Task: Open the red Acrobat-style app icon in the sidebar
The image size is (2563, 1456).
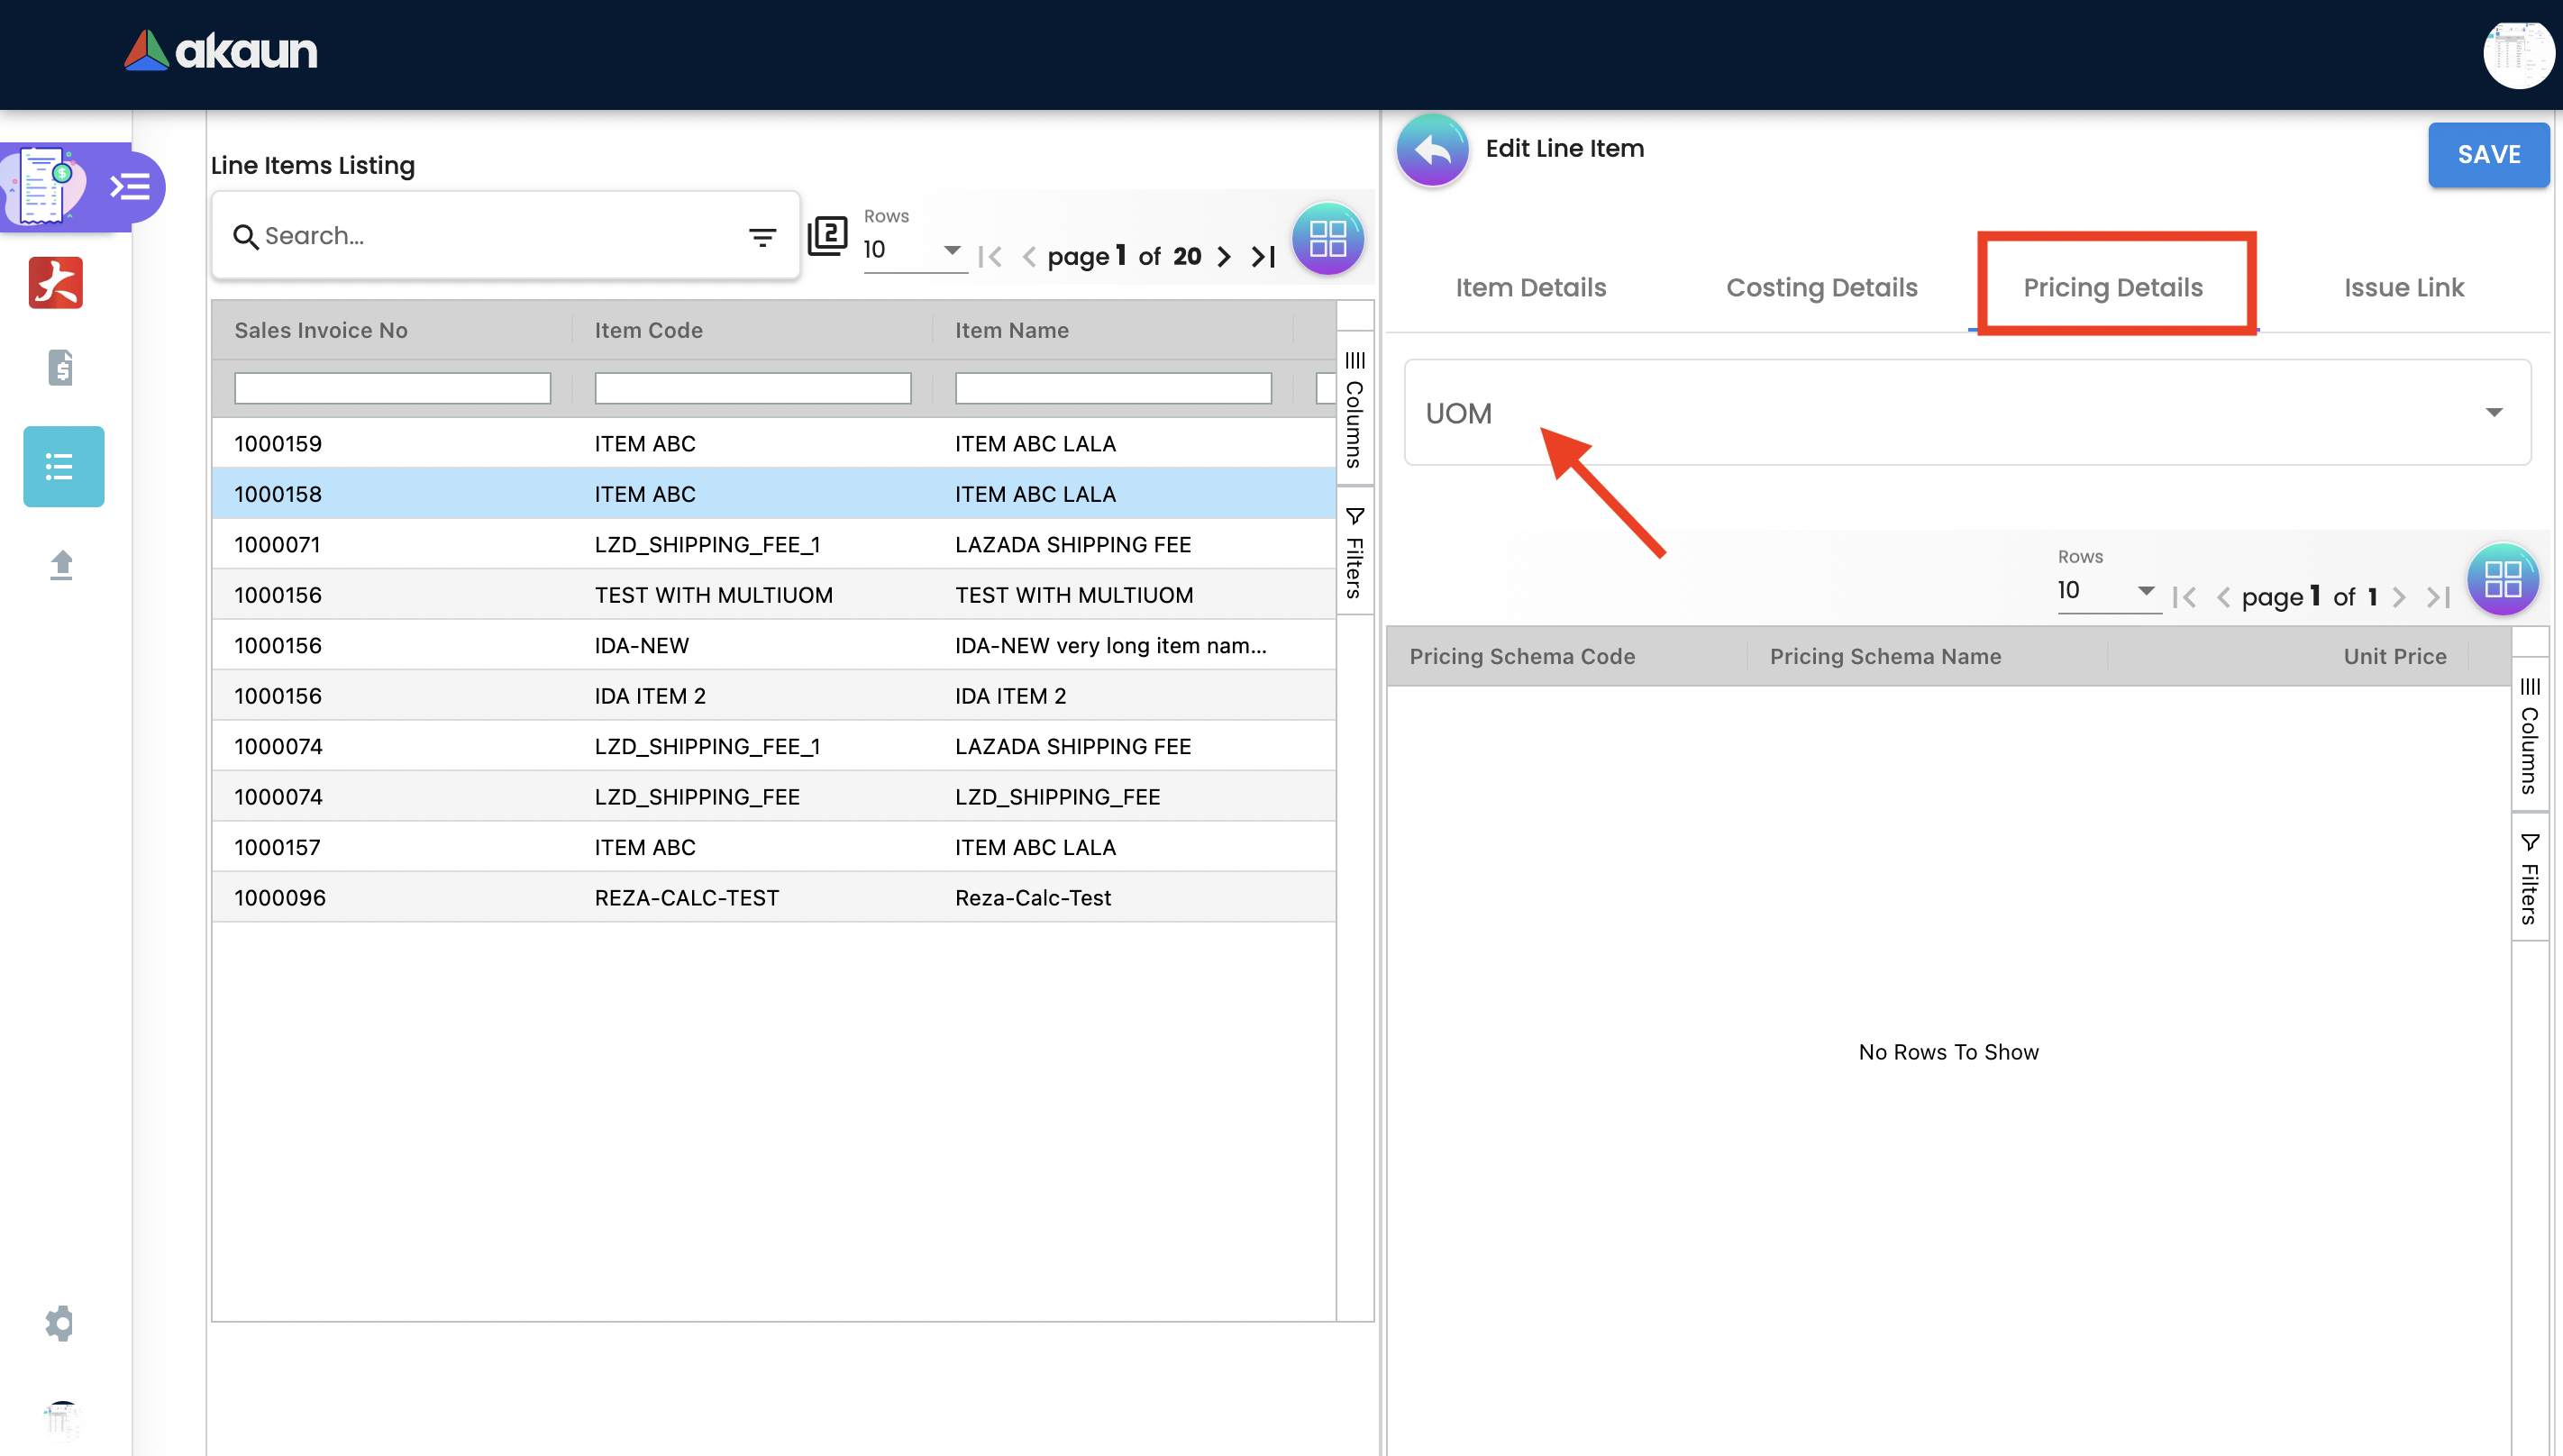Action: tap(56, 282)
